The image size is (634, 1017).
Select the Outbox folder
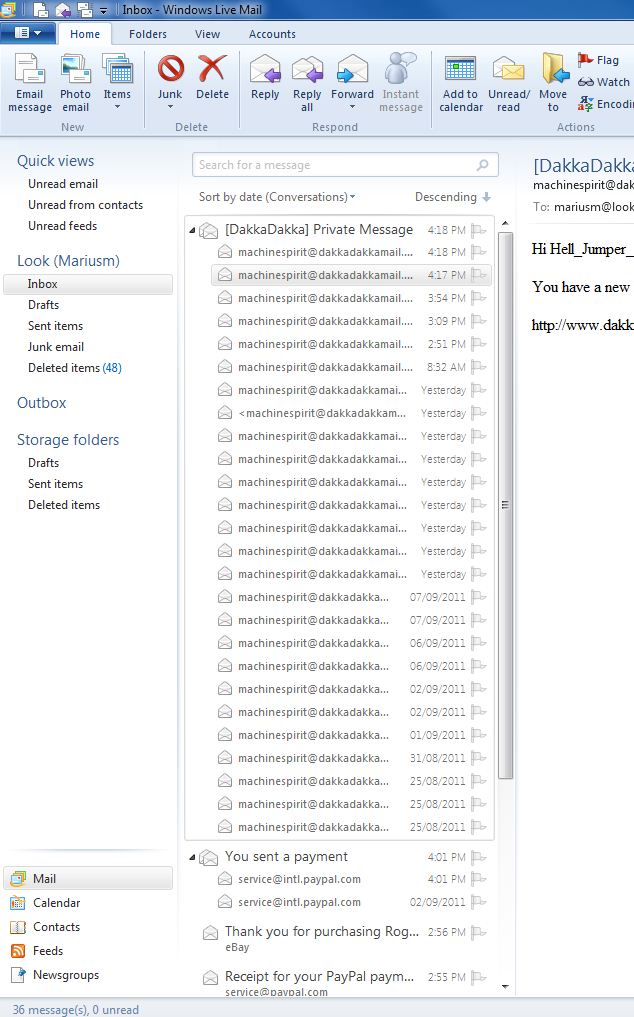click(42, 403)
